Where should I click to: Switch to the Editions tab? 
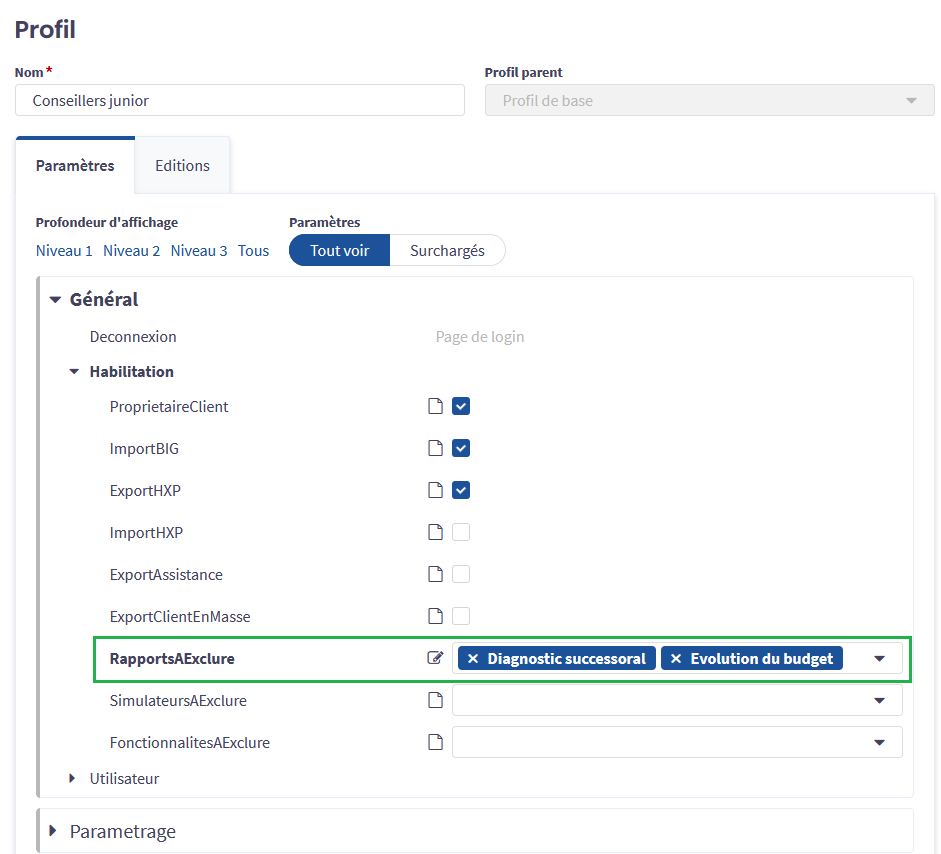tap(182, 166)
